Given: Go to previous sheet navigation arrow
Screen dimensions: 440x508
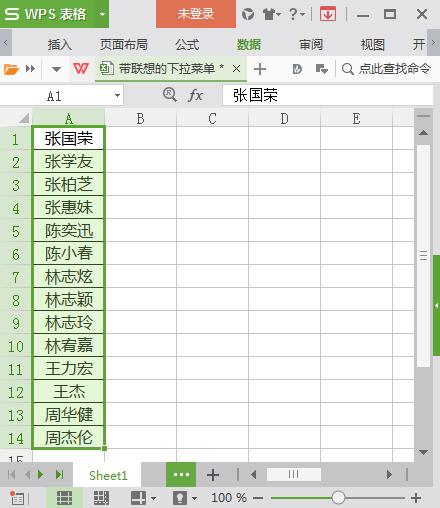Looking at the screenshot, I should point(28,475).
